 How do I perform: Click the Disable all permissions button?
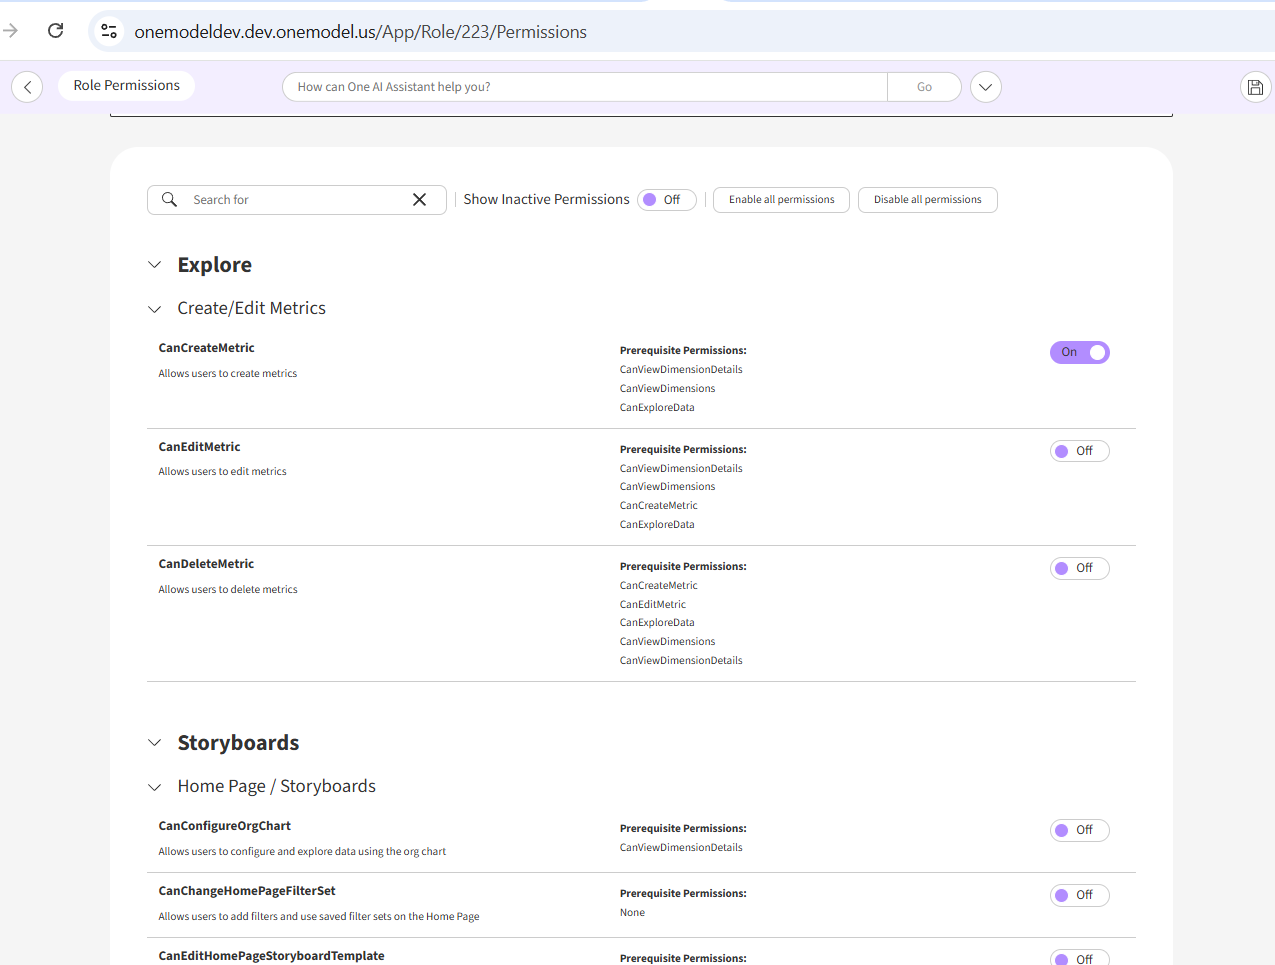927,200
